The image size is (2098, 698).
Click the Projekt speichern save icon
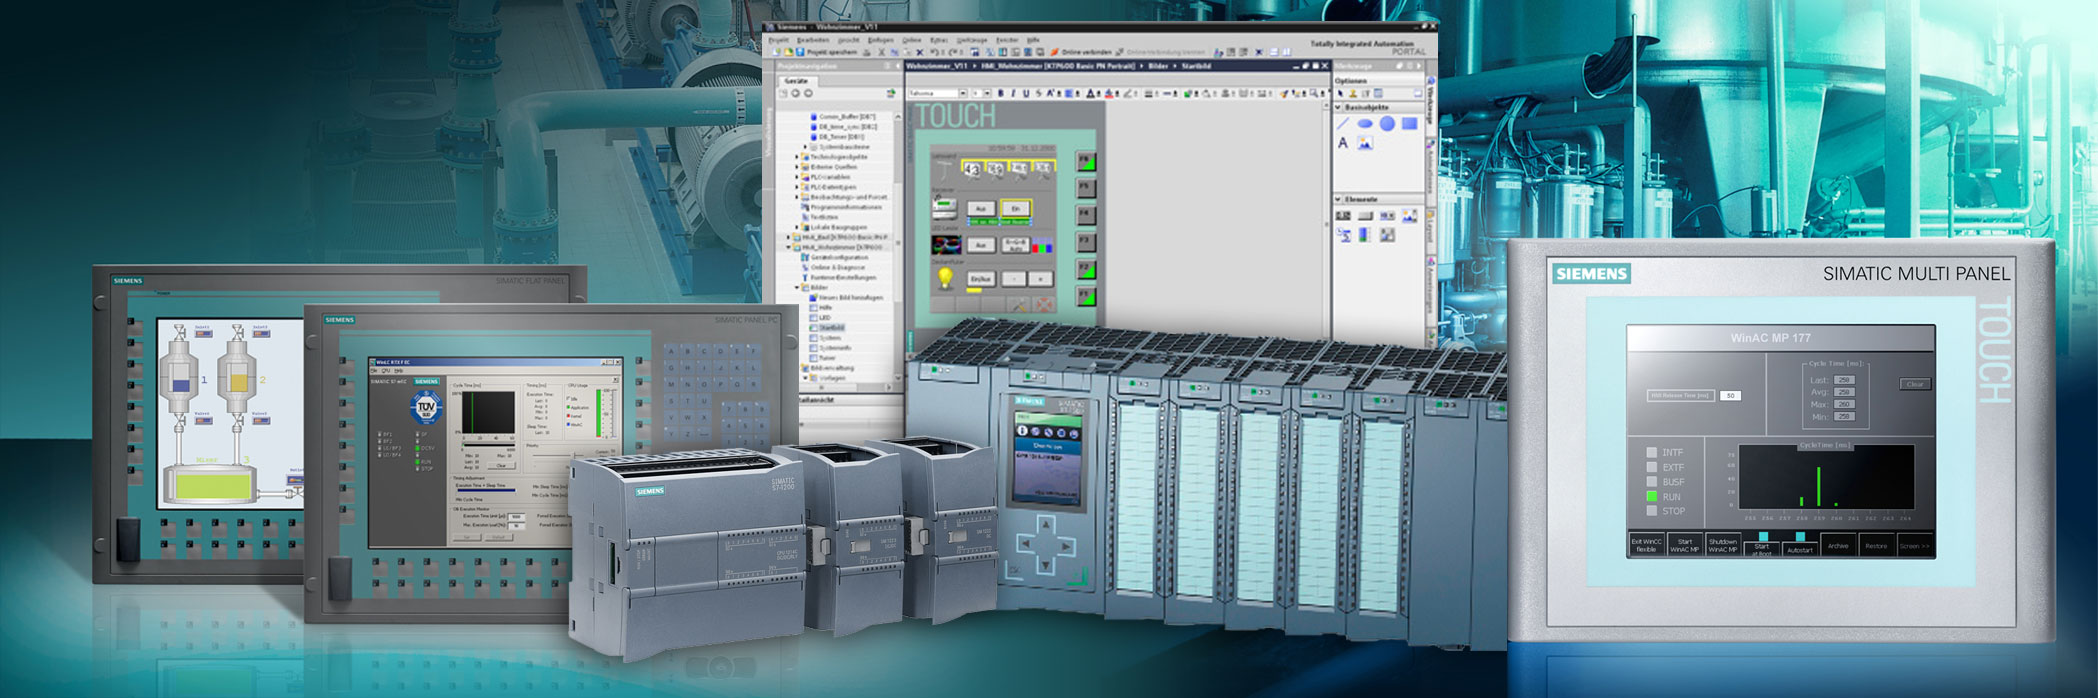click(800, 52)
